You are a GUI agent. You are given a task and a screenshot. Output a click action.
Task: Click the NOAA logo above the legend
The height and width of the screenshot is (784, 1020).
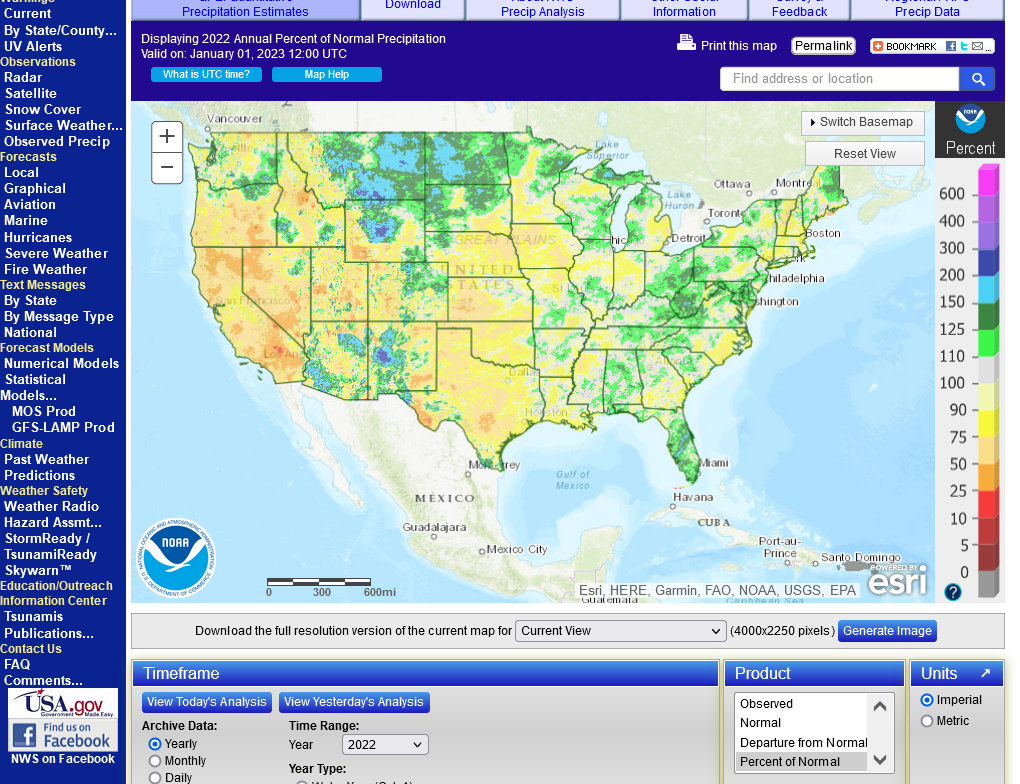[x=970, y=118]
